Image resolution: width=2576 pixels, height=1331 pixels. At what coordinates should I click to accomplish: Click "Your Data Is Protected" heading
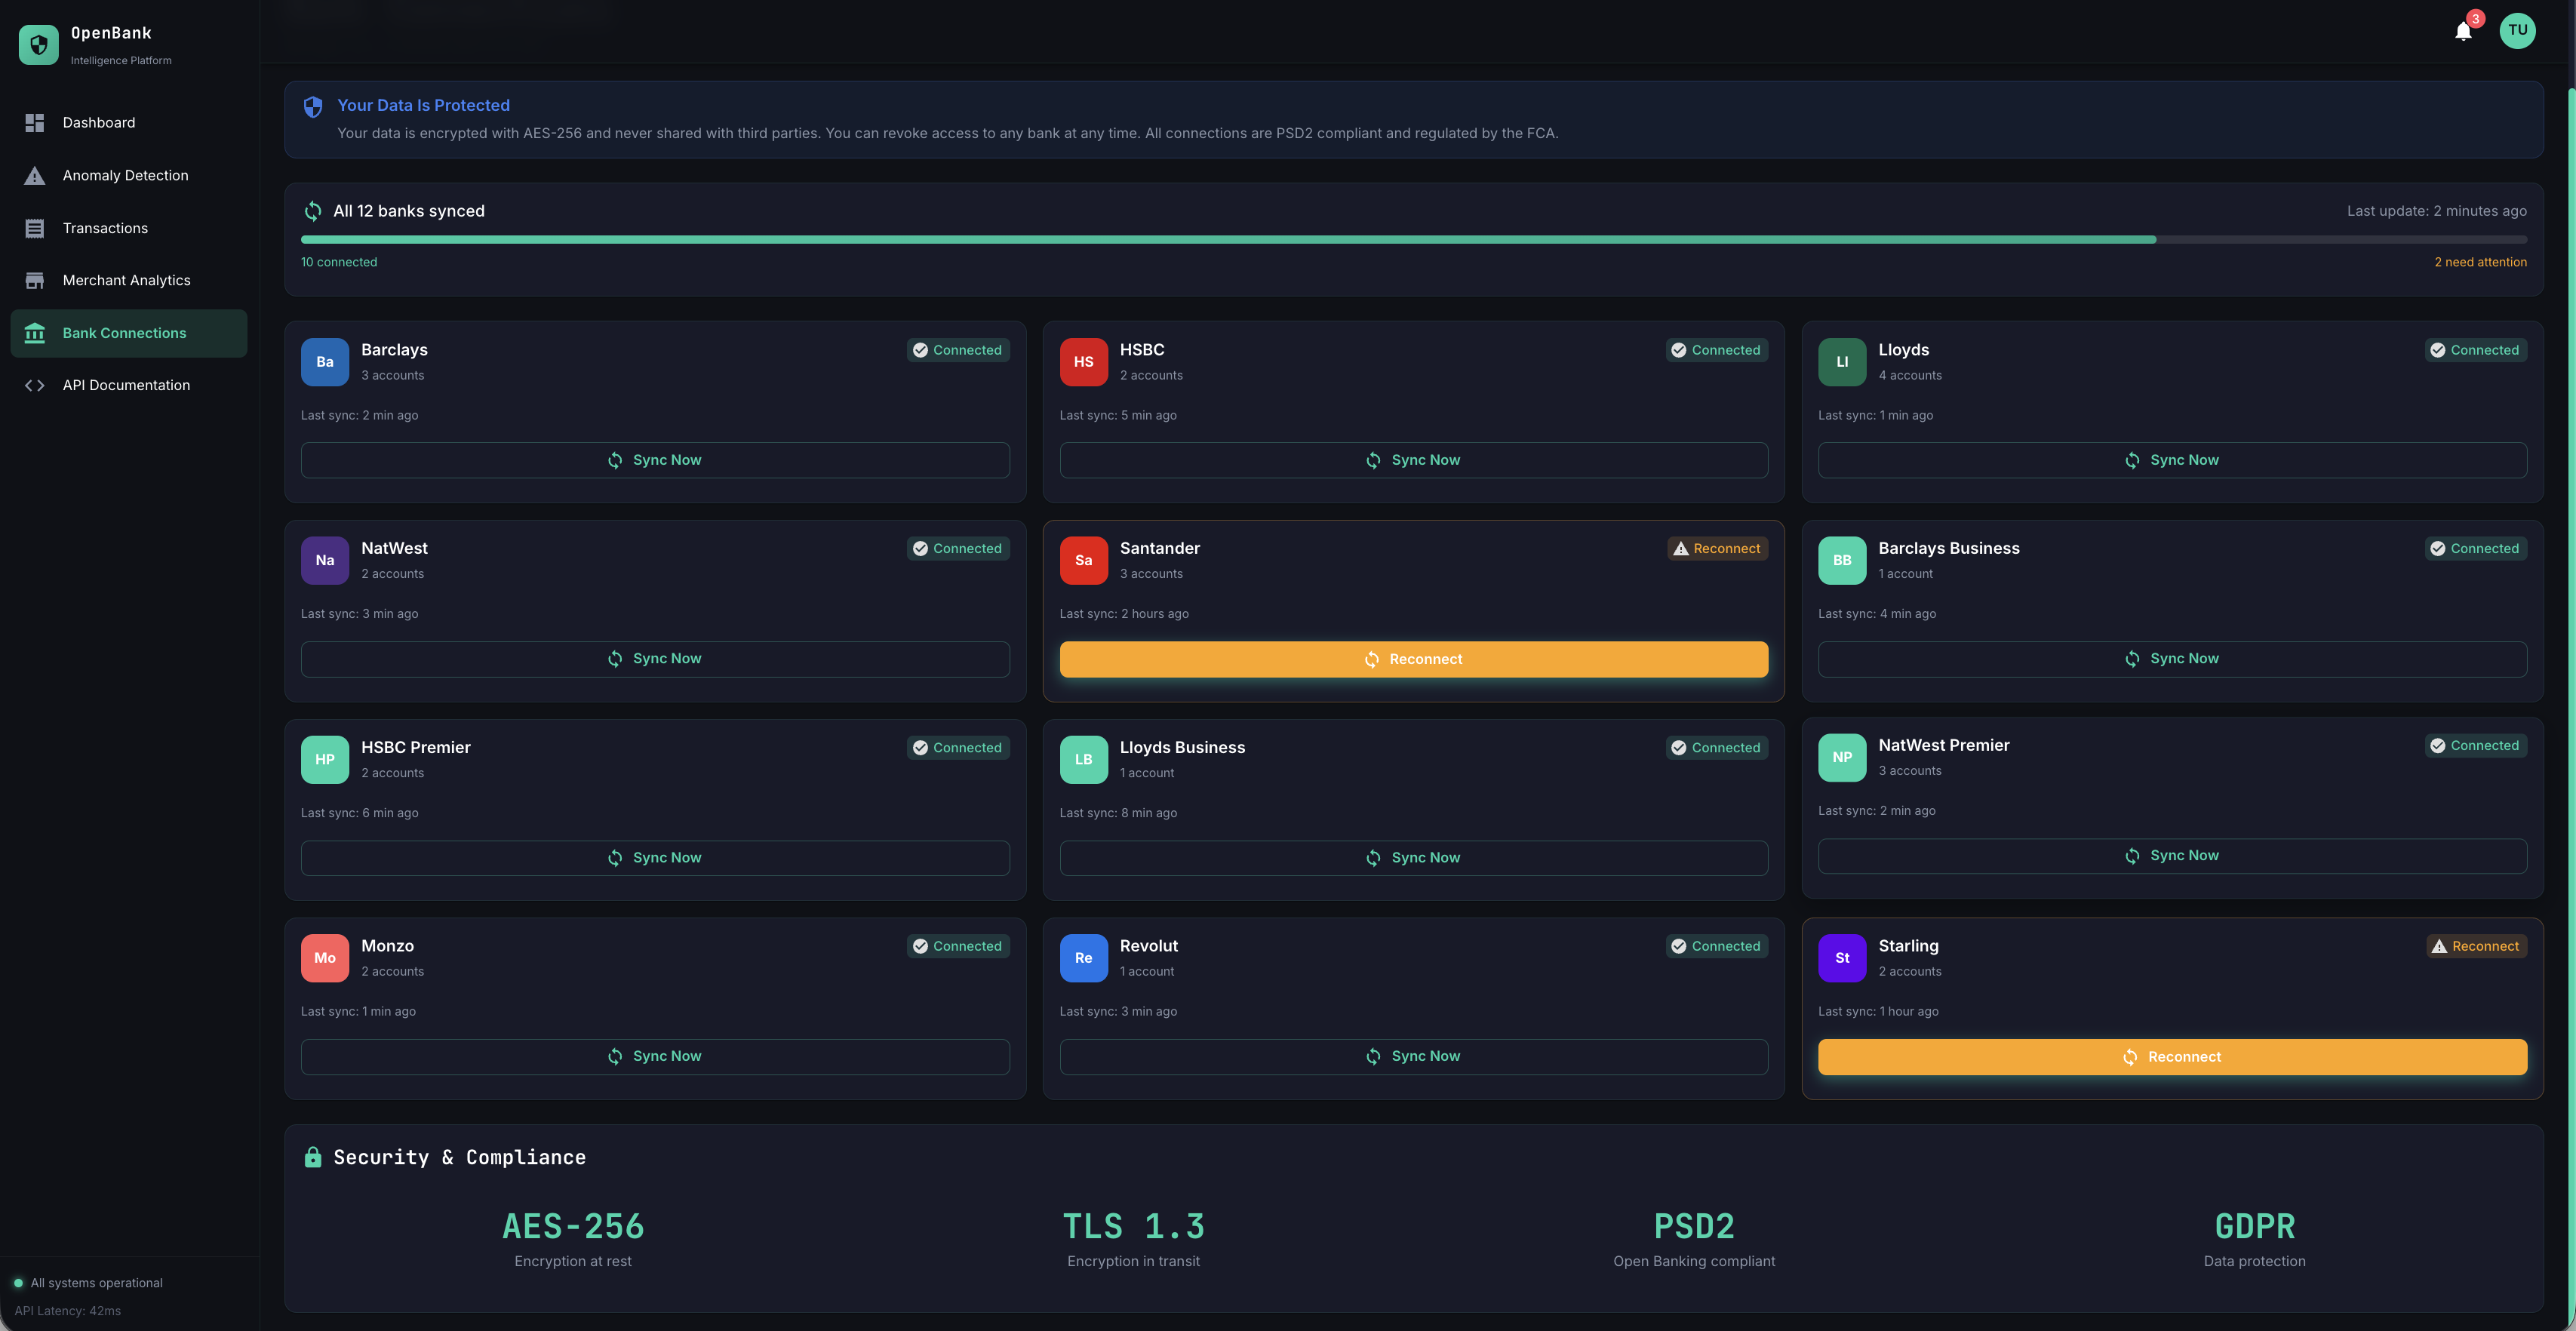(423, 105)
